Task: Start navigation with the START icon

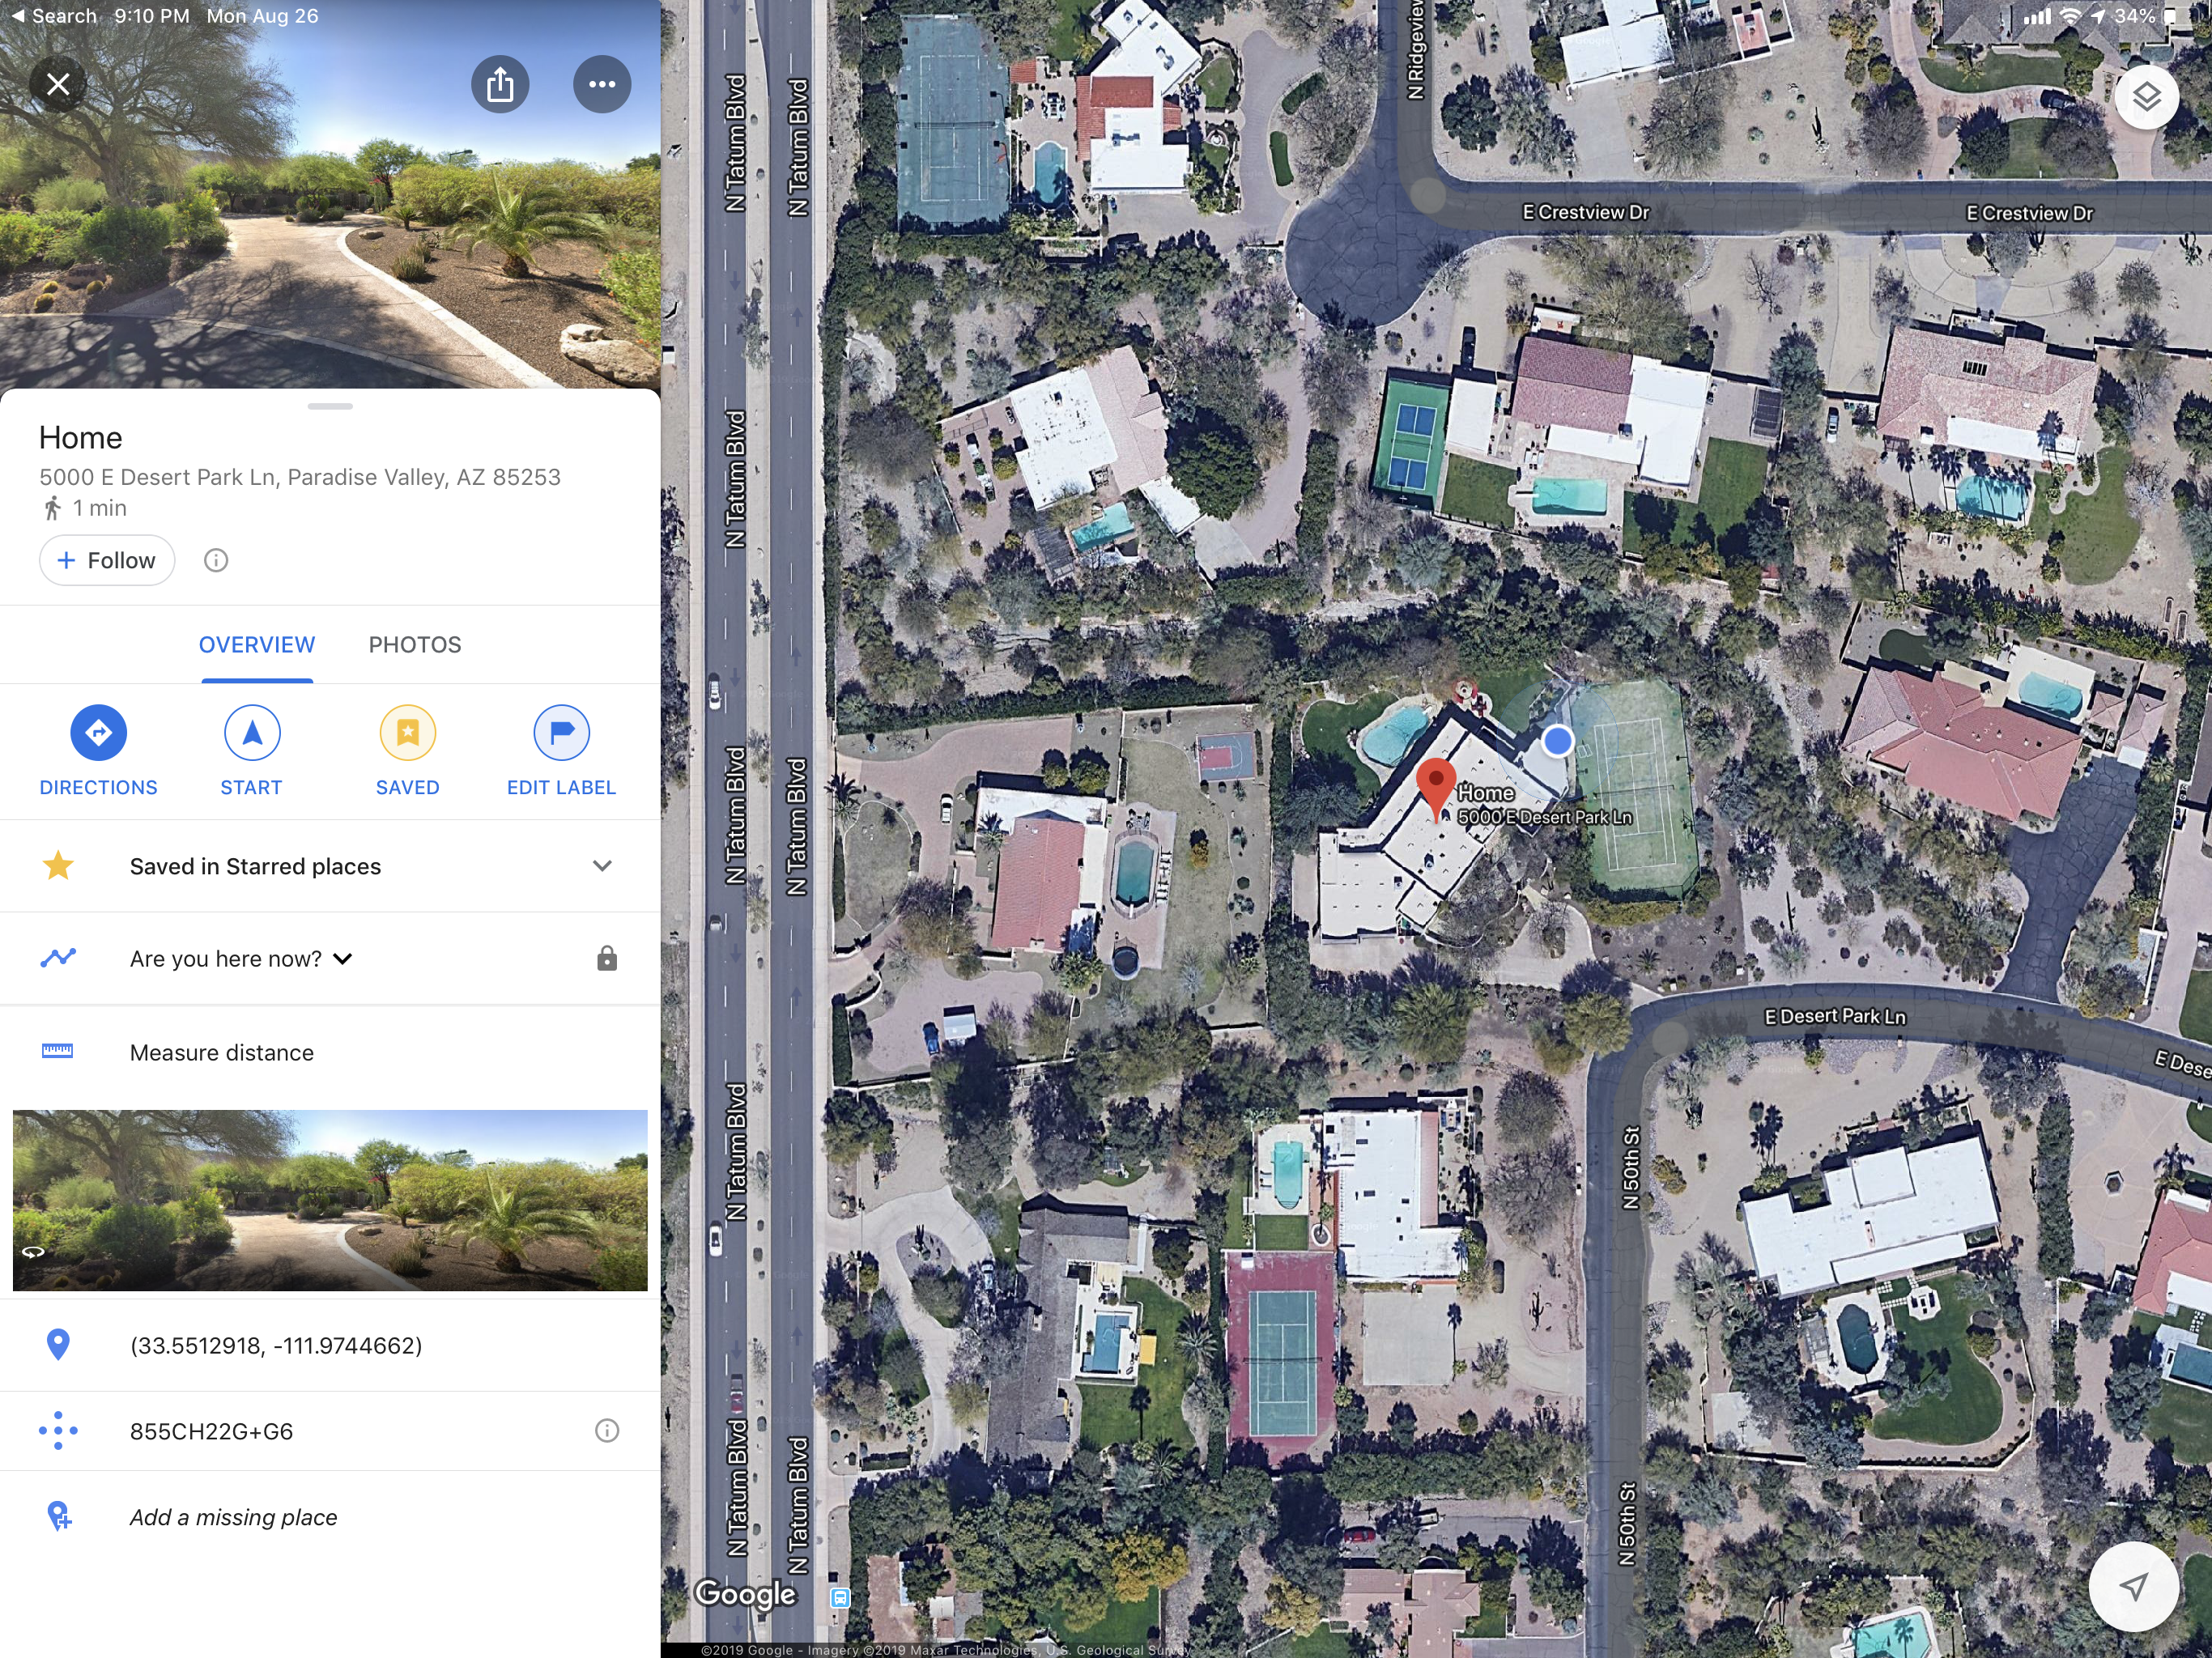Action: click(x=252, y=733)
